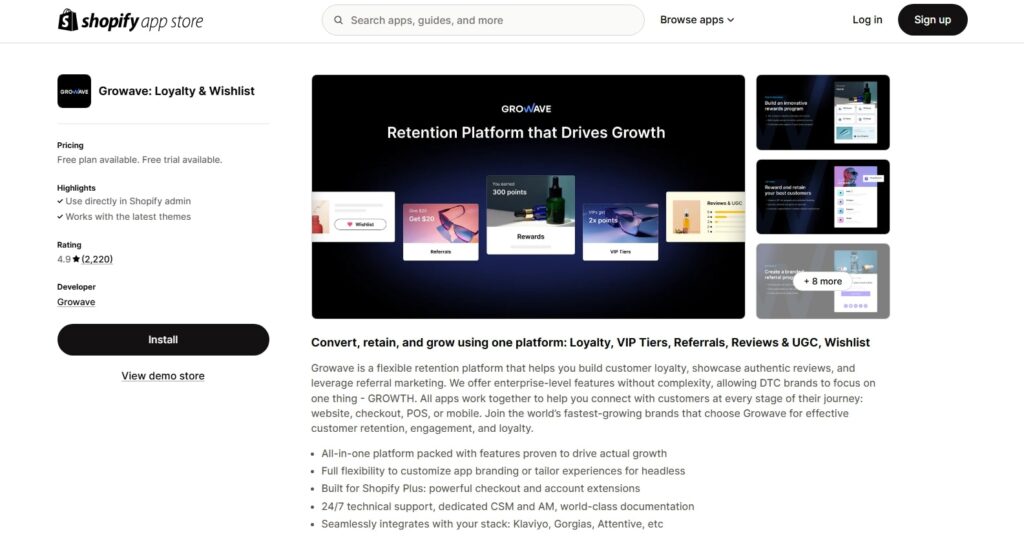The height and width of the screenshot is (554, 1024).
Task: Open the main Retention Platform hero image
Action: coord(528,197)
